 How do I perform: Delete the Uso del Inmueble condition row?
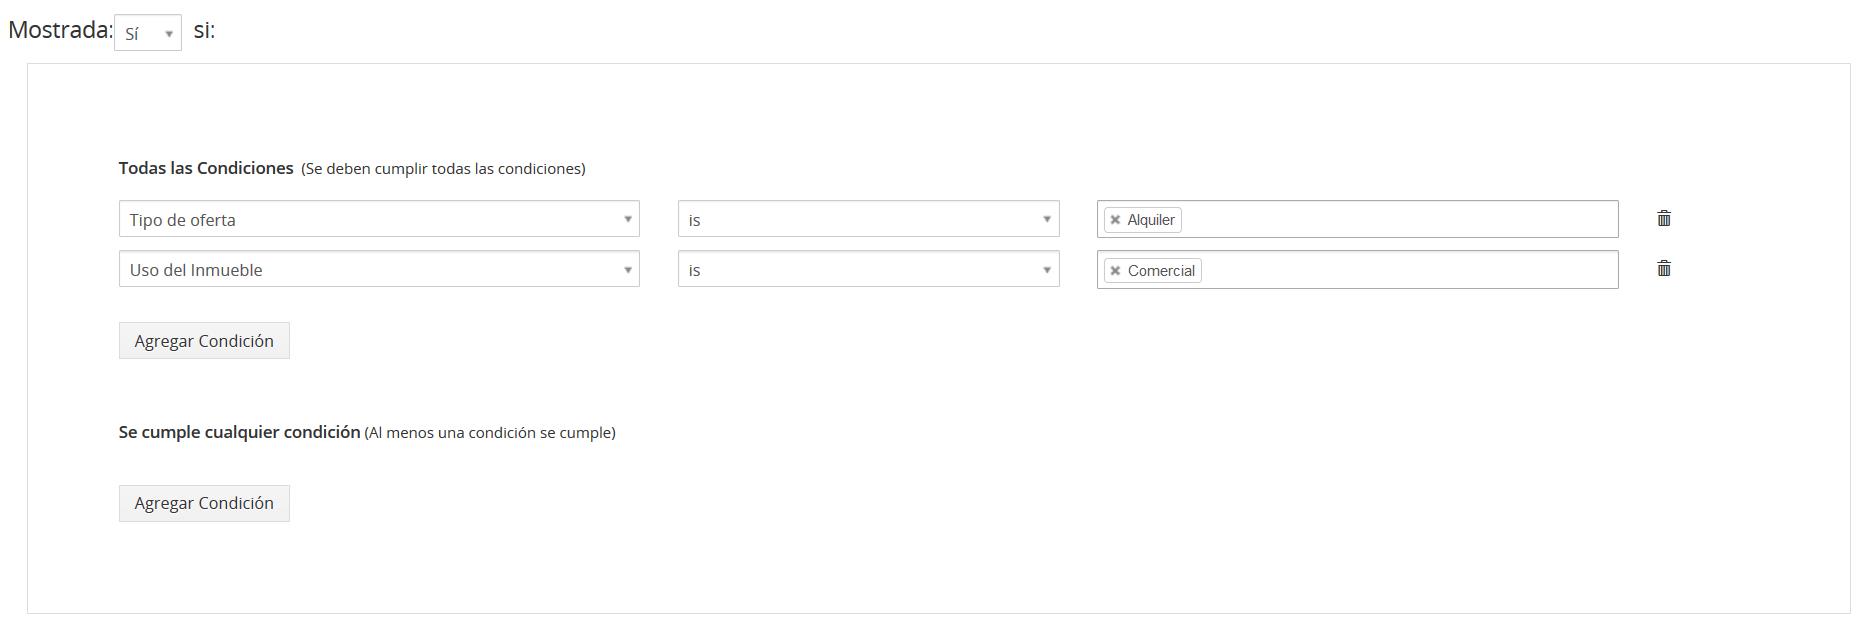click(x=1664, y=268)
